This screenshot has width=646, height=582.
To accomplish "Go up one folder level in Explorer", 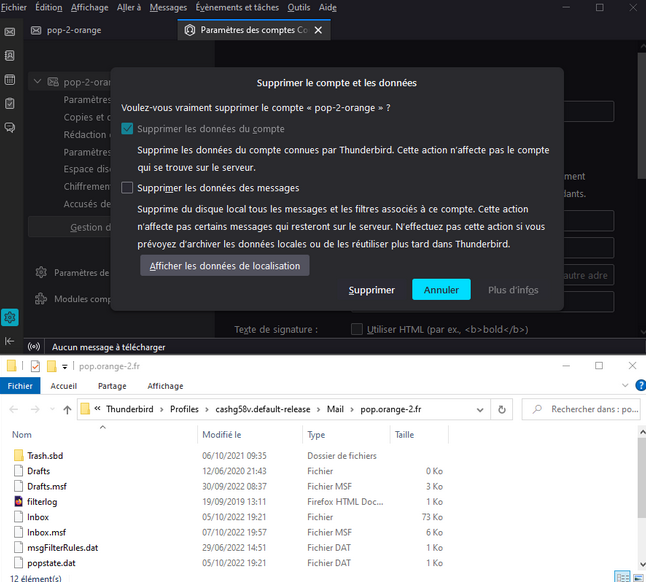I will click(x=67, y=409).
